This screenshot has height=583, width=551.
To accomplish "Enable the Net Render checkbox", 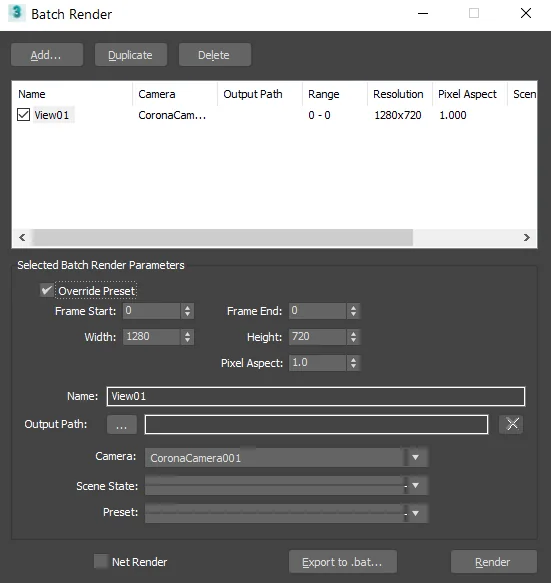I will click(x=100, y=561).
